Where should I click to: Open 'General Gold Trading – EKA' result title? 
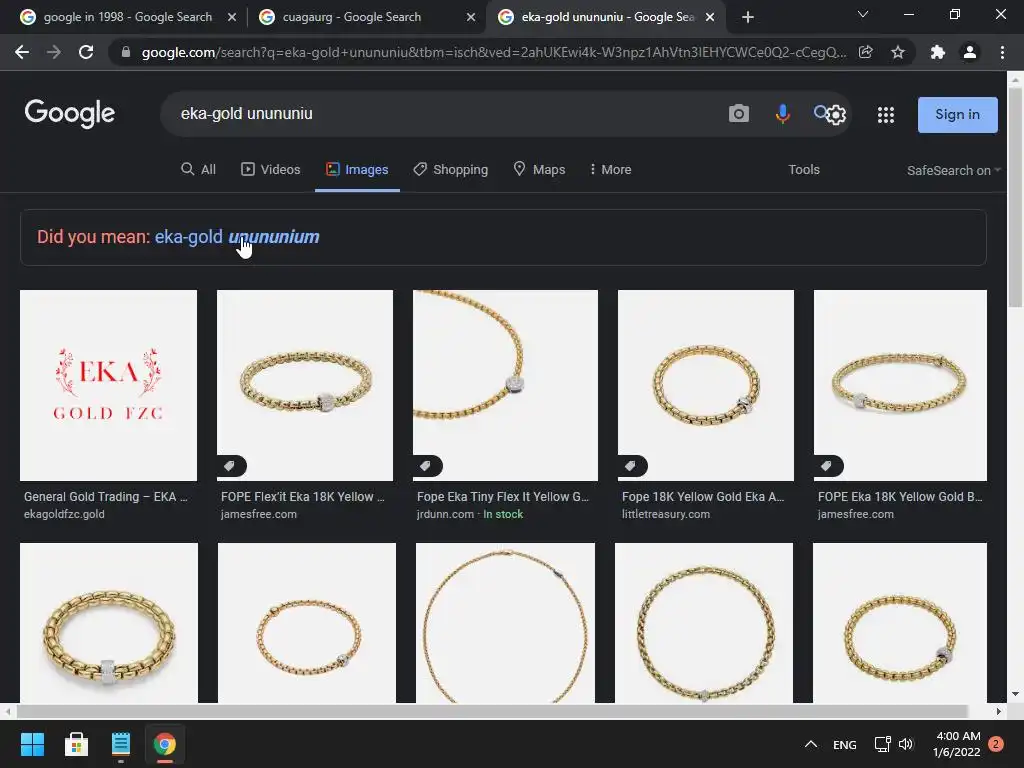point(105,496)
